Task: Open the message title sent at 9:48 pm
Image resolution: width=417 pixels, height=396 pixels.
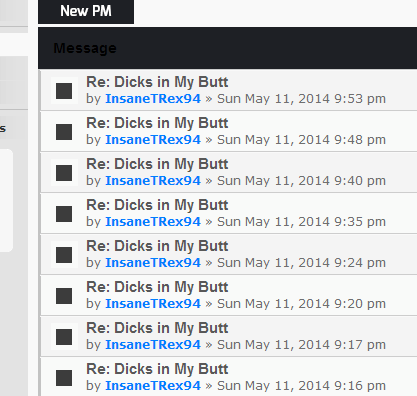Action: [157, 123]
